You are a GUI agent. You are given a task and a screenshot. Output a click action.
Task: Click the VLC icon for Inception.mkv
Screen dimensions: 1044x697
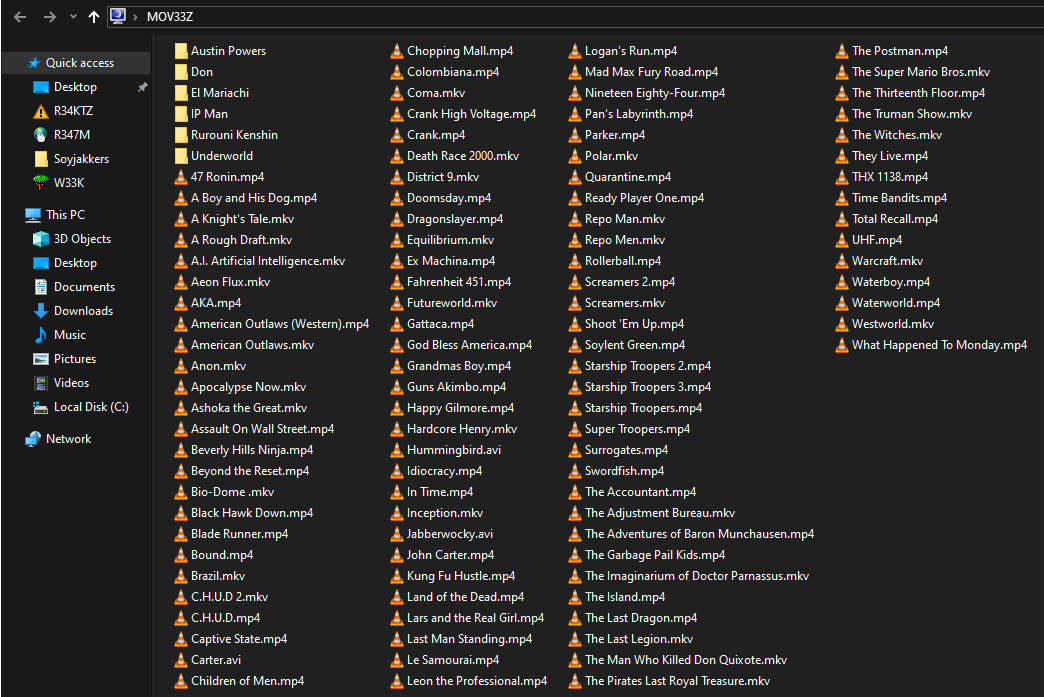[397, 513]
